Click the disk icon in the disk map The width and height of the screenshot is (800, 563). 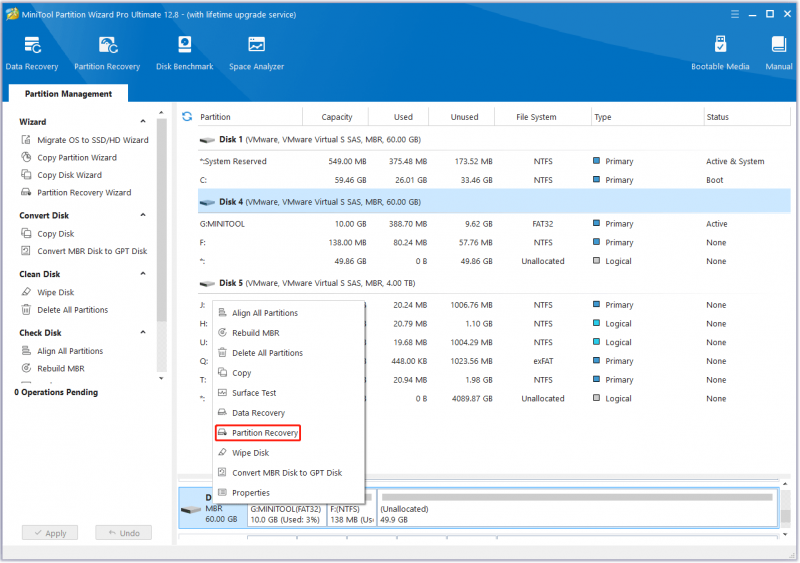pos(191,509)
